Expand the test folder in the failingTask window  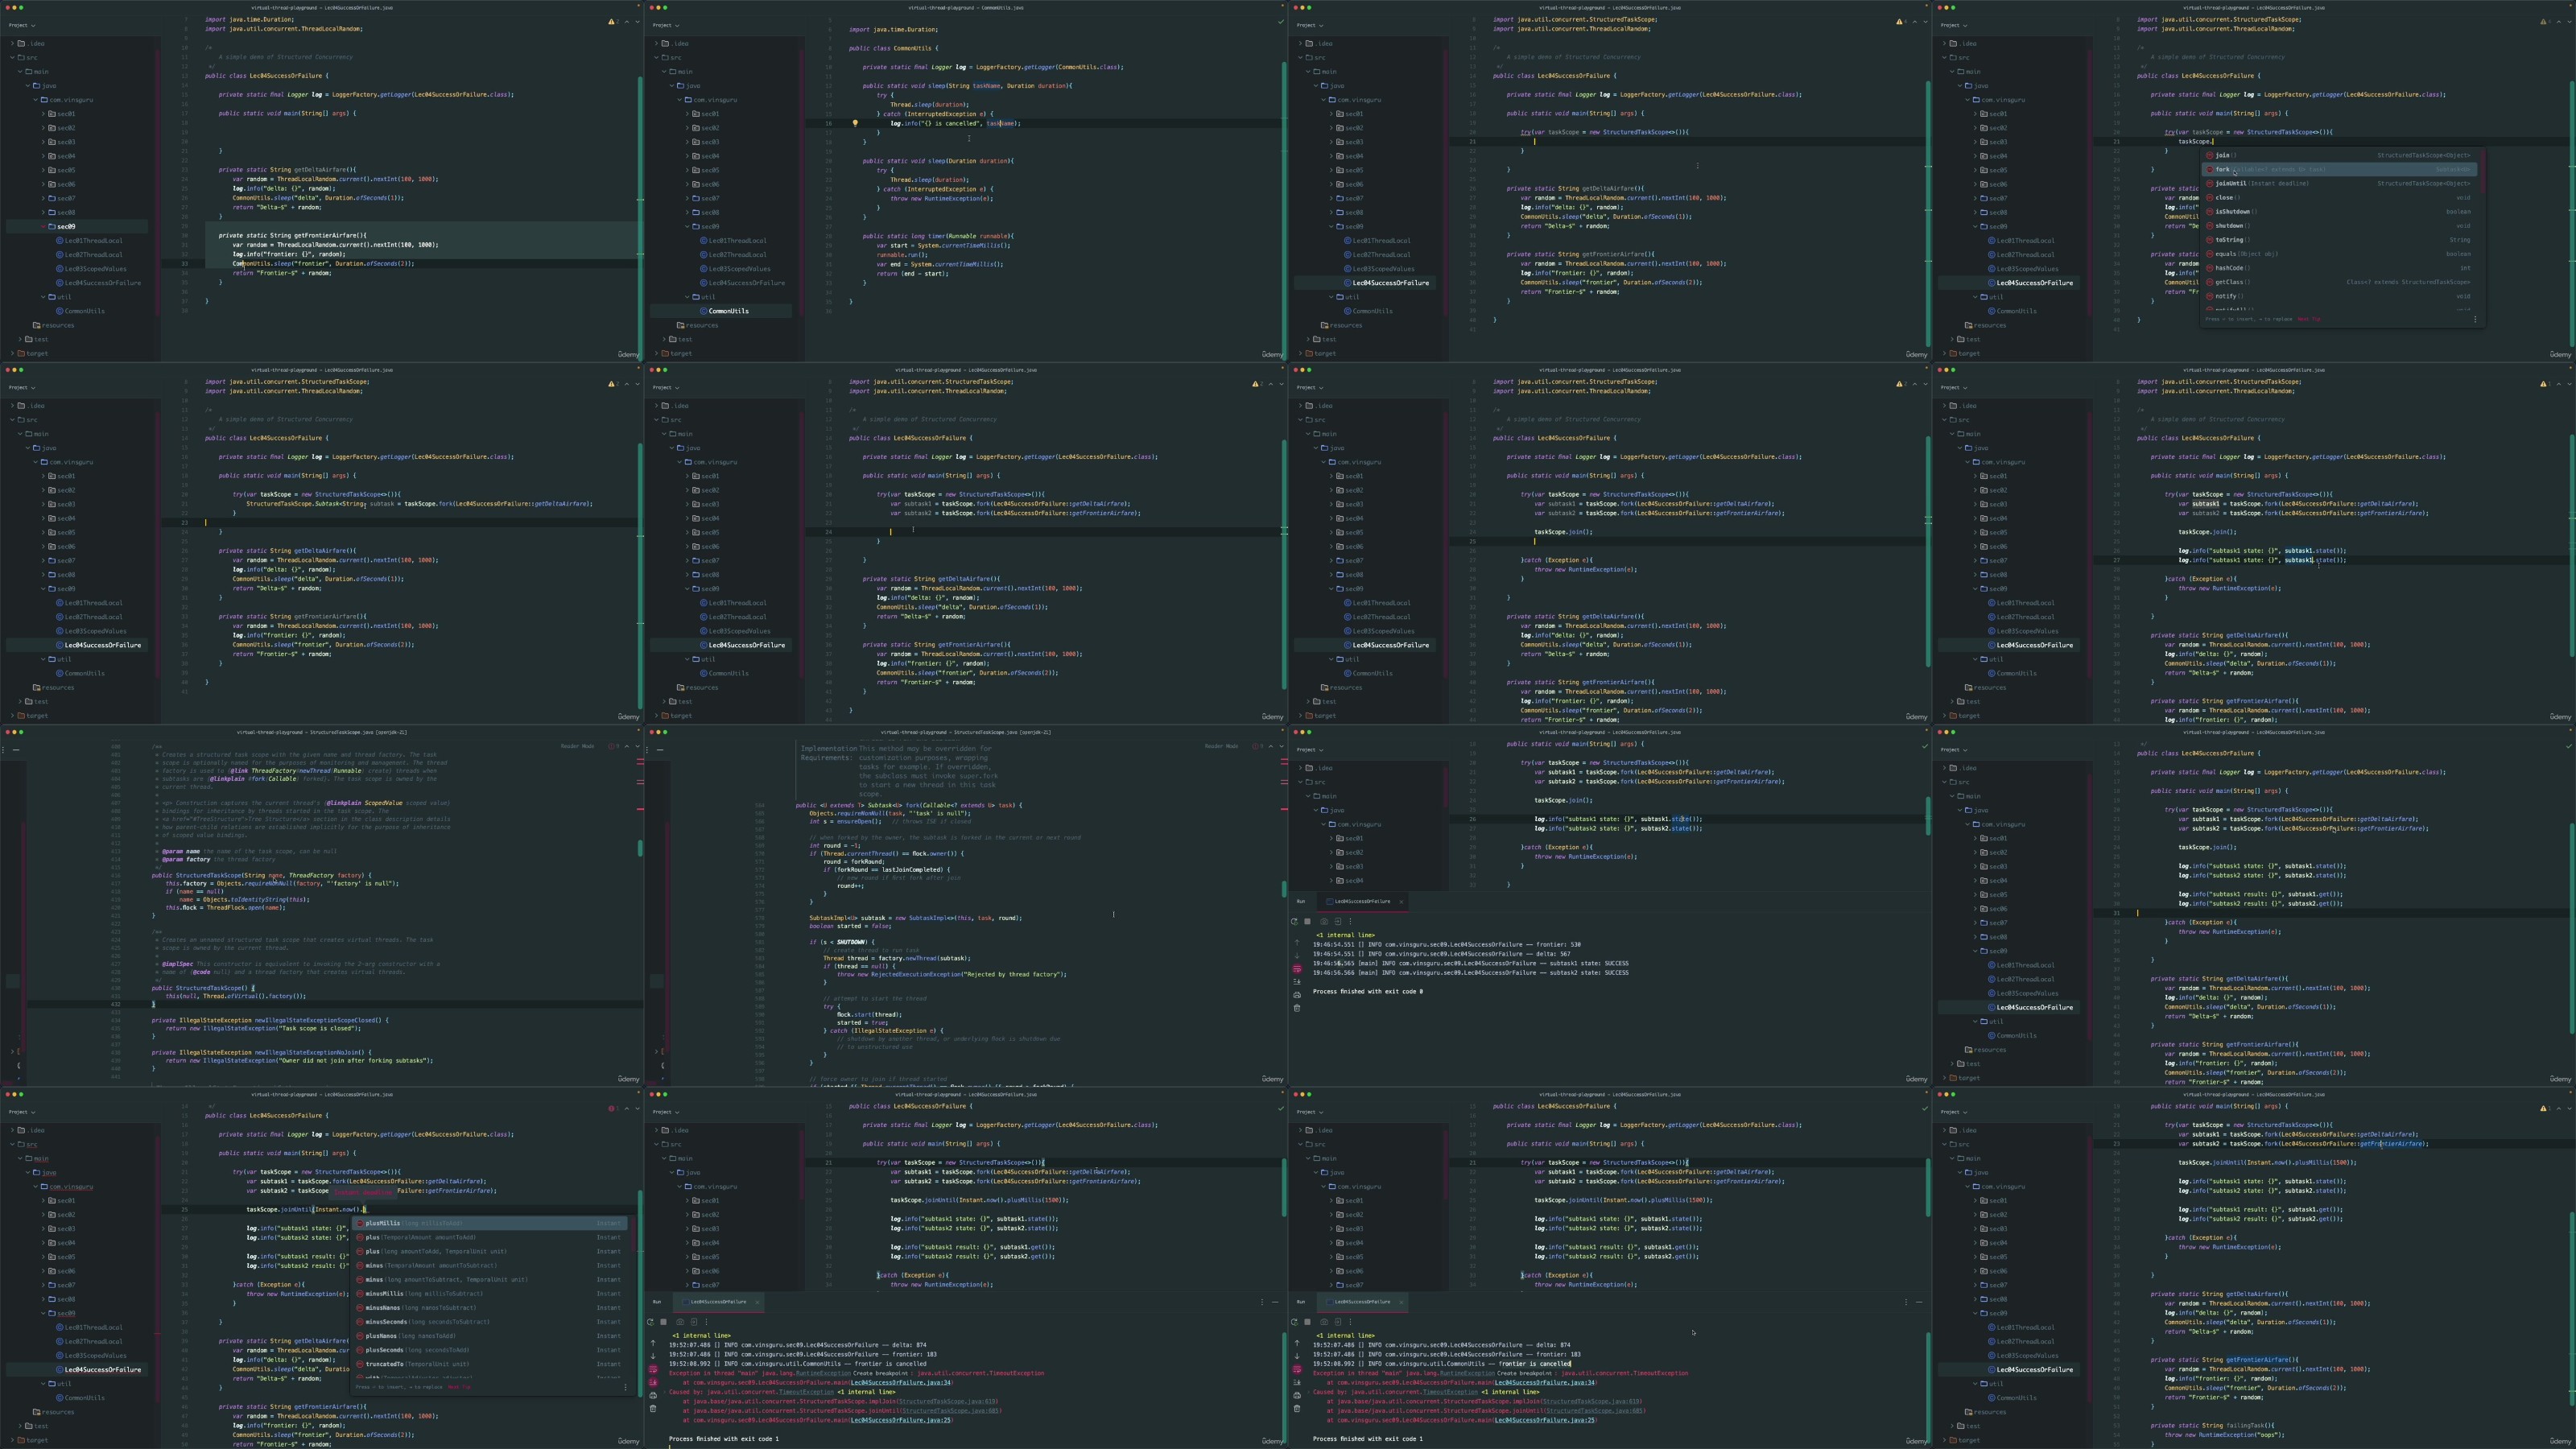(1953, 1426)
